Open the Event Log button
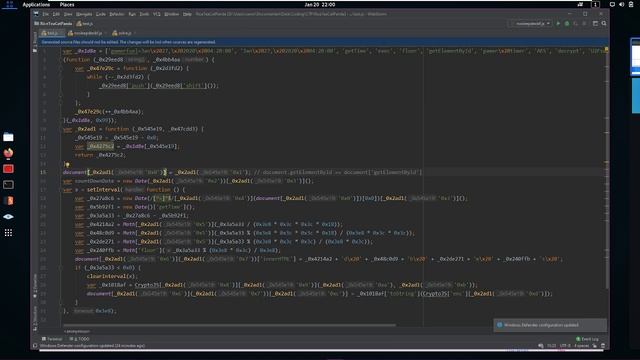The height and width of the screenshot is (360, 640). [x=587, y=339]
